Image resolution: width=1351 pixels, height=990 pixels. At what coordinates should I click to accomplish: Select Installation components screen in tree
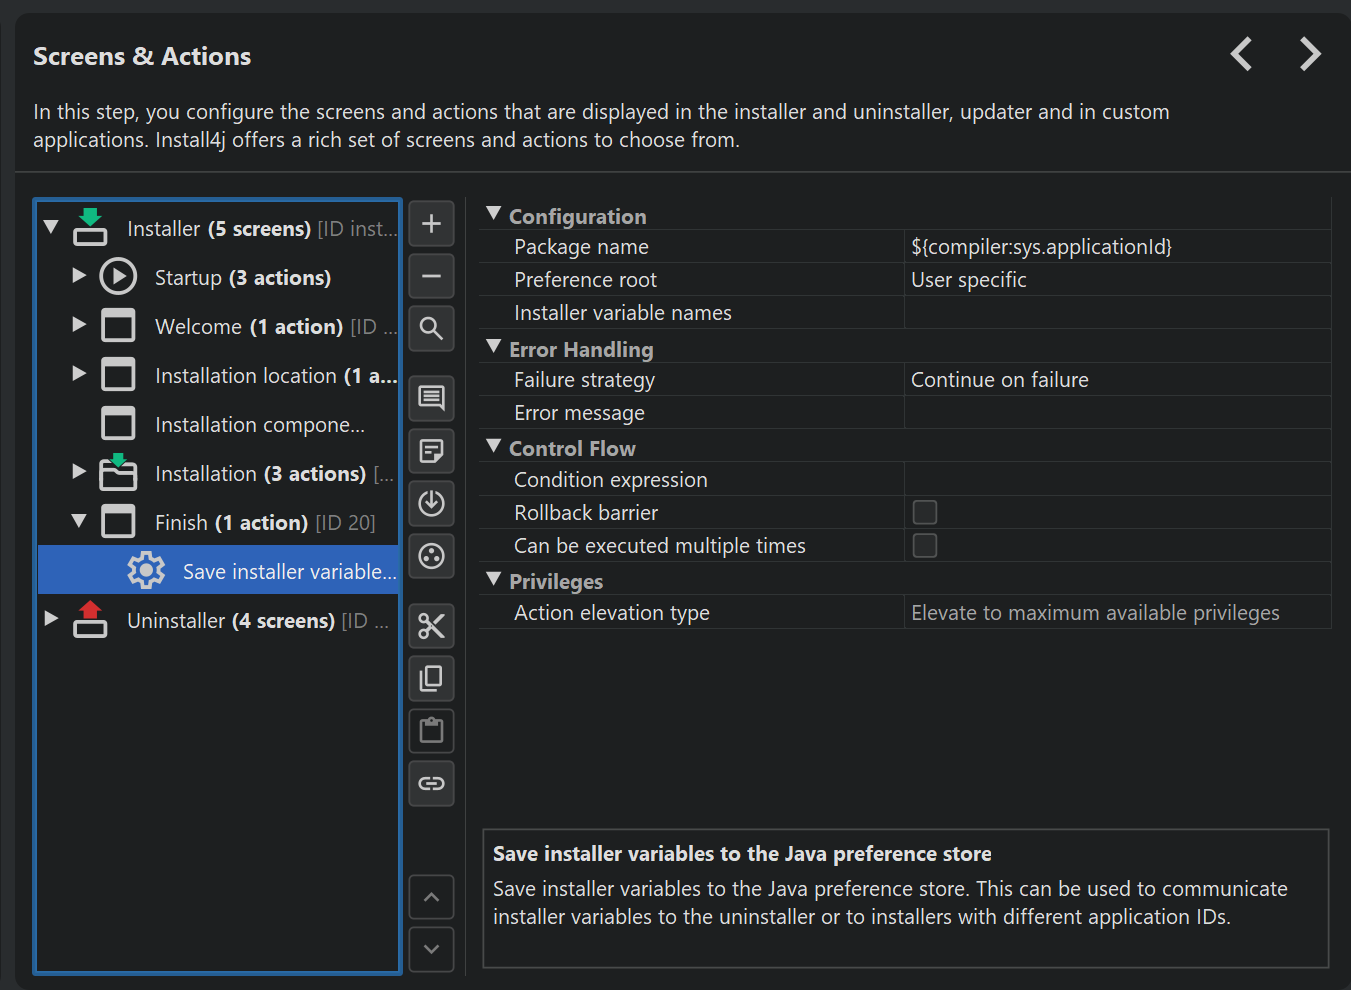(x=259, y=425)
